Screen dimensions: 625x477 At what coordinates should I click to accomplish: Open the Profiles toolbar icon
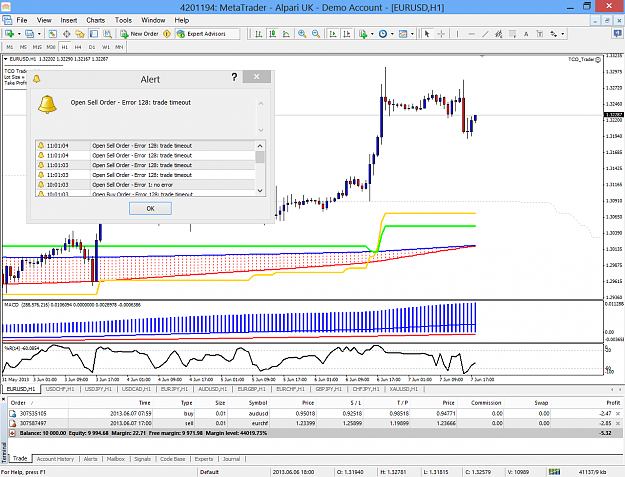pos(29,34)
